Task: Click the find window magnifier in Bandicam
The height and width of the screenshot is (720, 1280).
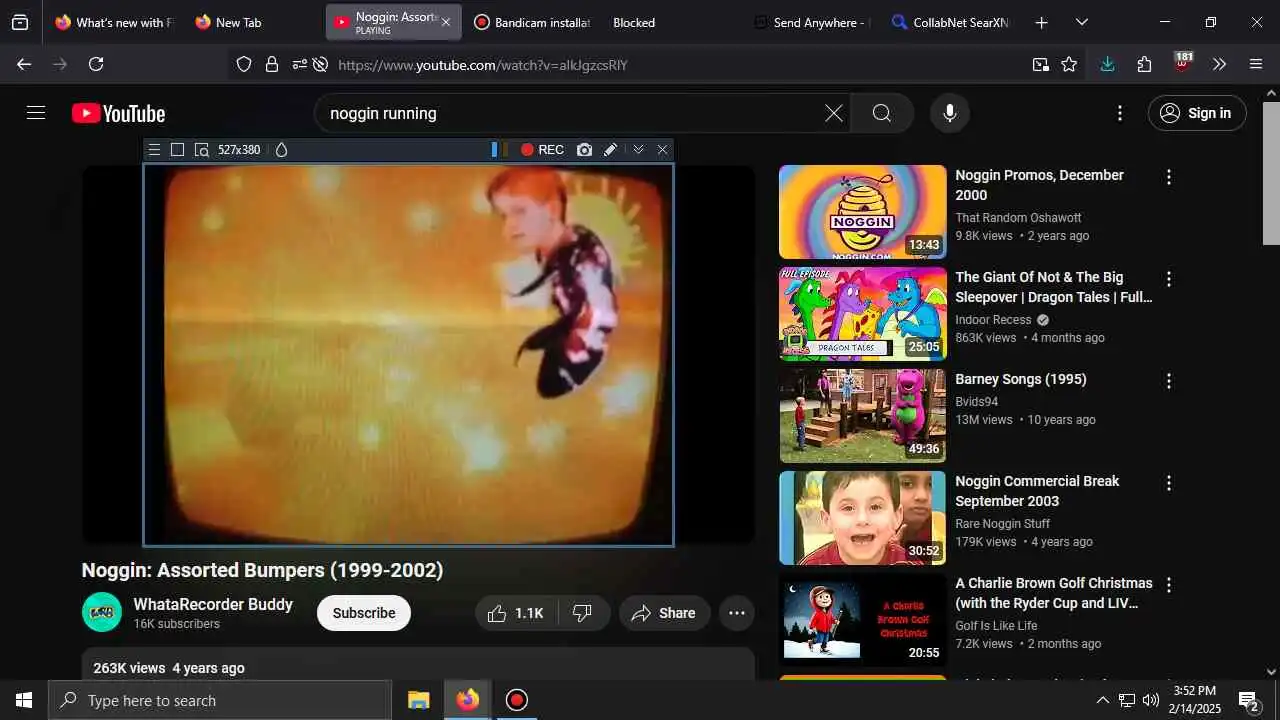Action: click(201, 150)
